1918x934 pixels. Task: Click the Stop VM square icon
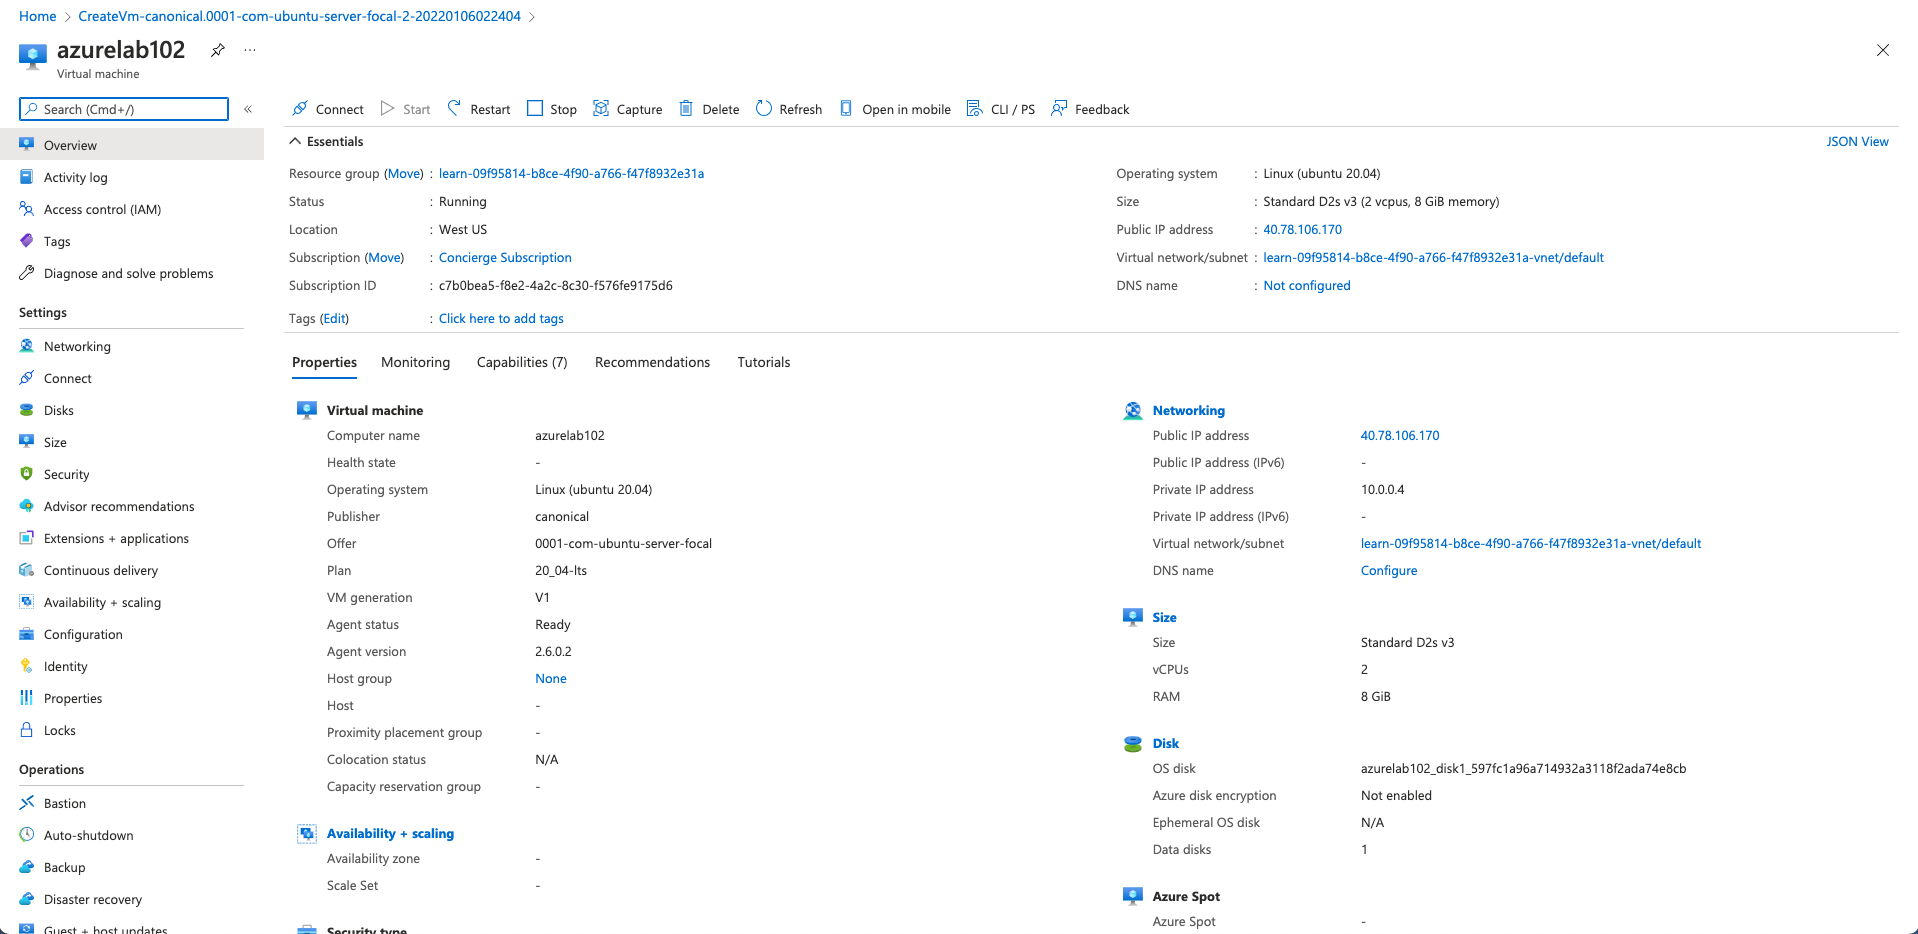(x=535, y=108)
